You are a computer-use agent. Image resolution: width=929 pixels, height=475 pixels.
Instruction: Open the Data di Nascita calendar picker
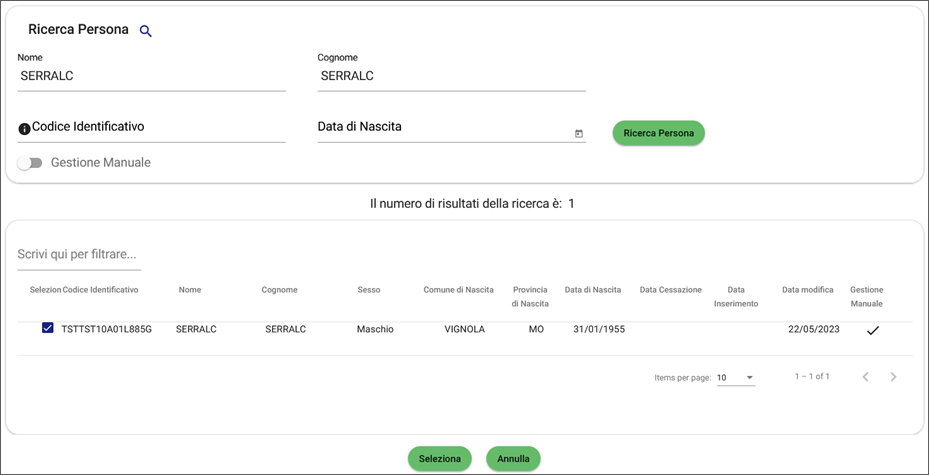pos(579,133)
